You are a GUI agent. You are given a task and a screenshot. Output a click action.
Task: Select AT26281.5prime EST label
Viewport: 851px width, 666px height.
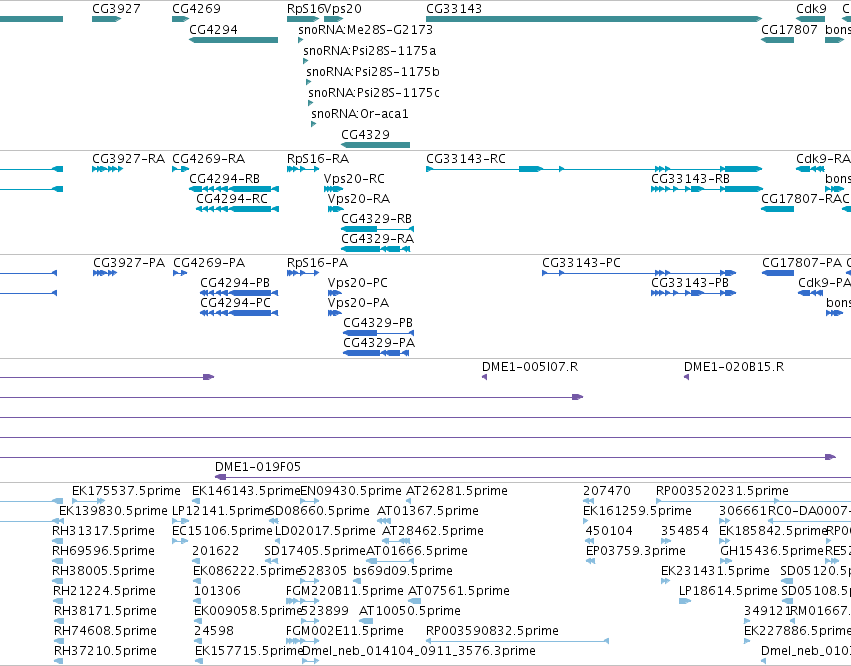tap(457, 491)
